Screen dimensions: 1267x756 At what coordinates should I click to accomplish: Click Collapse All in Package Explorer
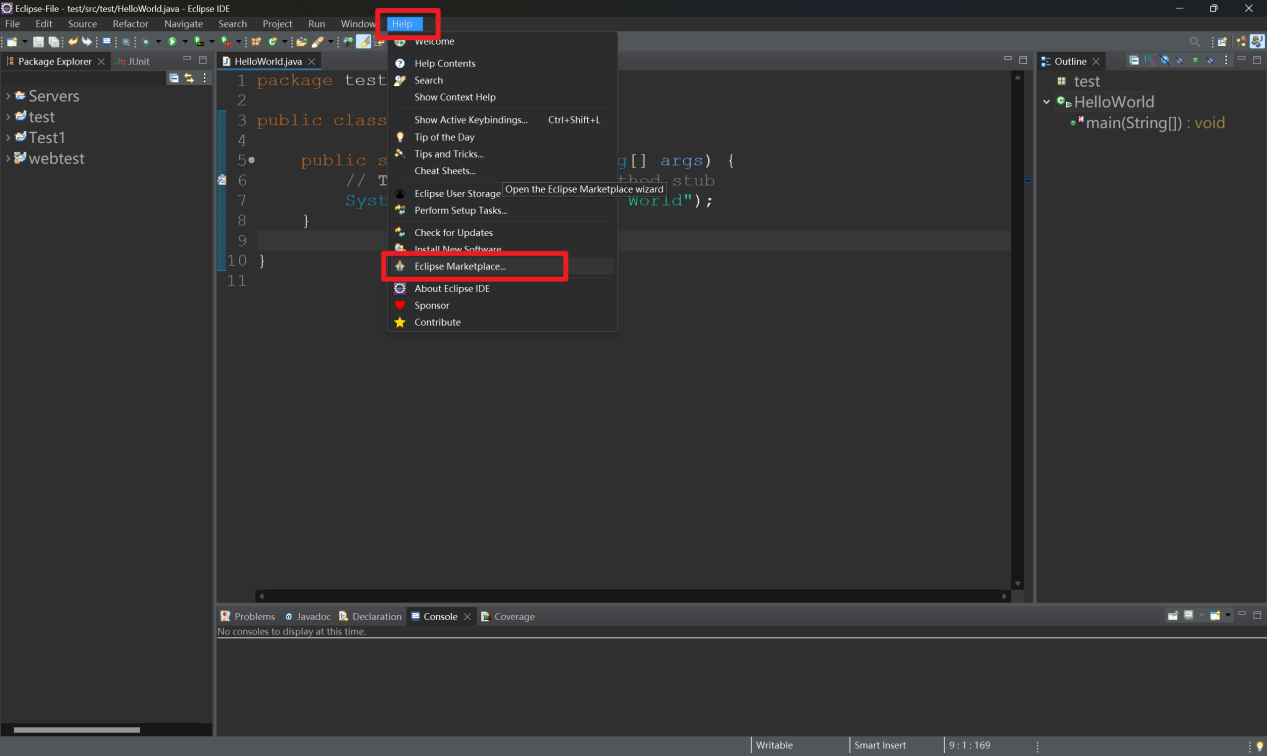click(174, 77)
